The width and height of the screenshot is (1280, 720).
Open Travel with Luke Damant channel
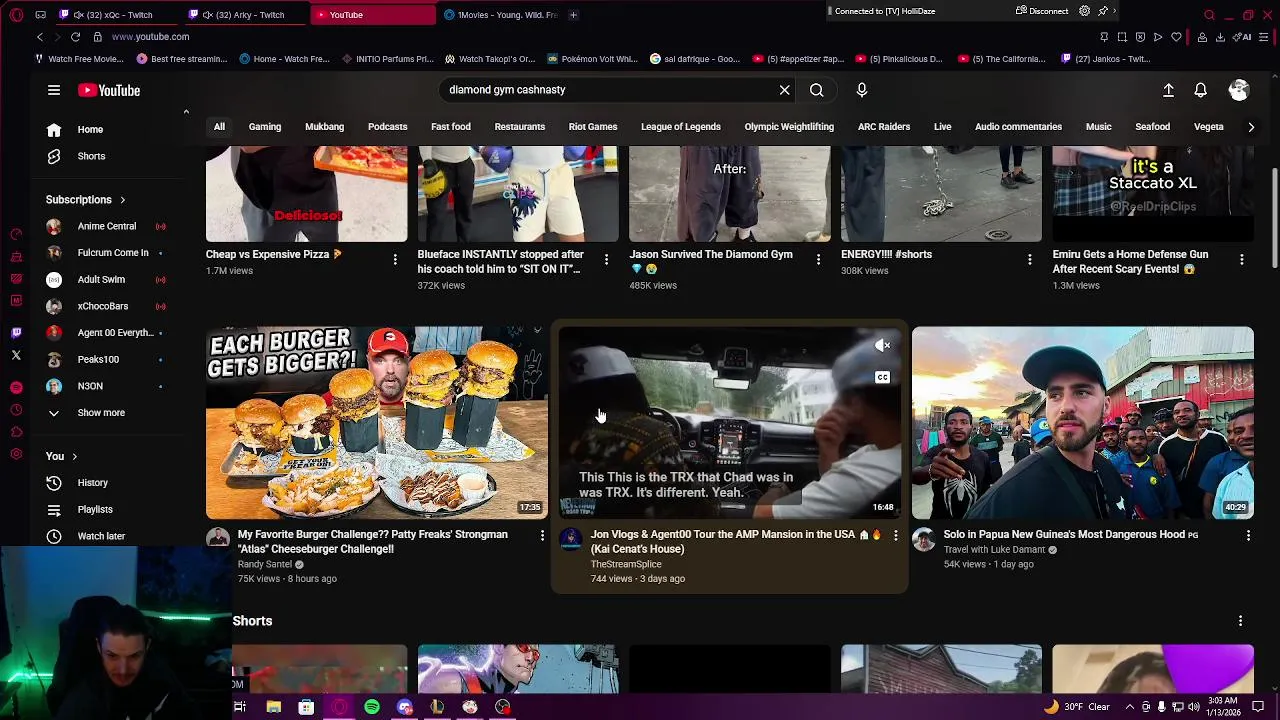click(x=994, y=550)
